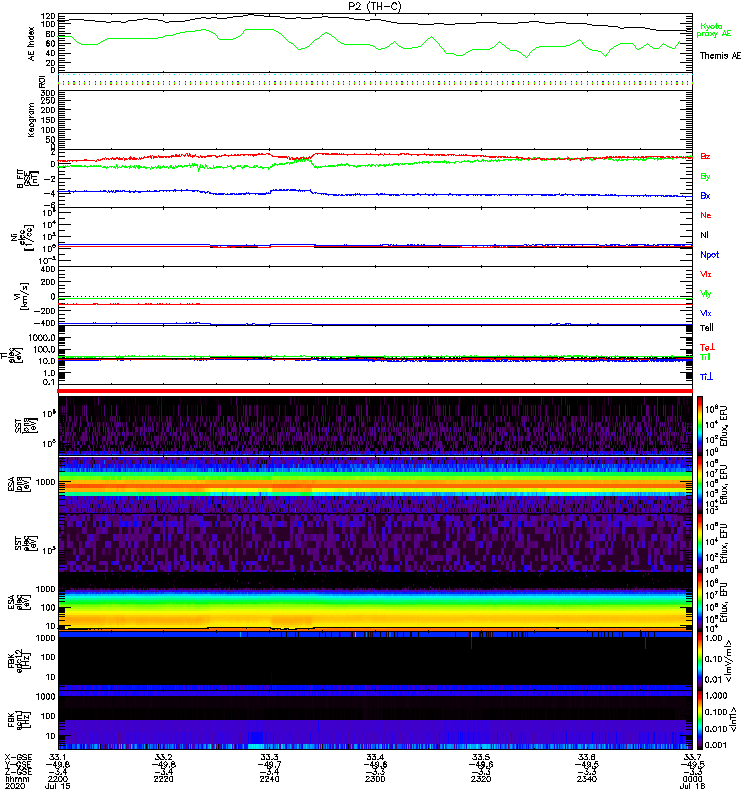
Task: Click the FBK scm panel nT color bar
Action: pos(700,720)
